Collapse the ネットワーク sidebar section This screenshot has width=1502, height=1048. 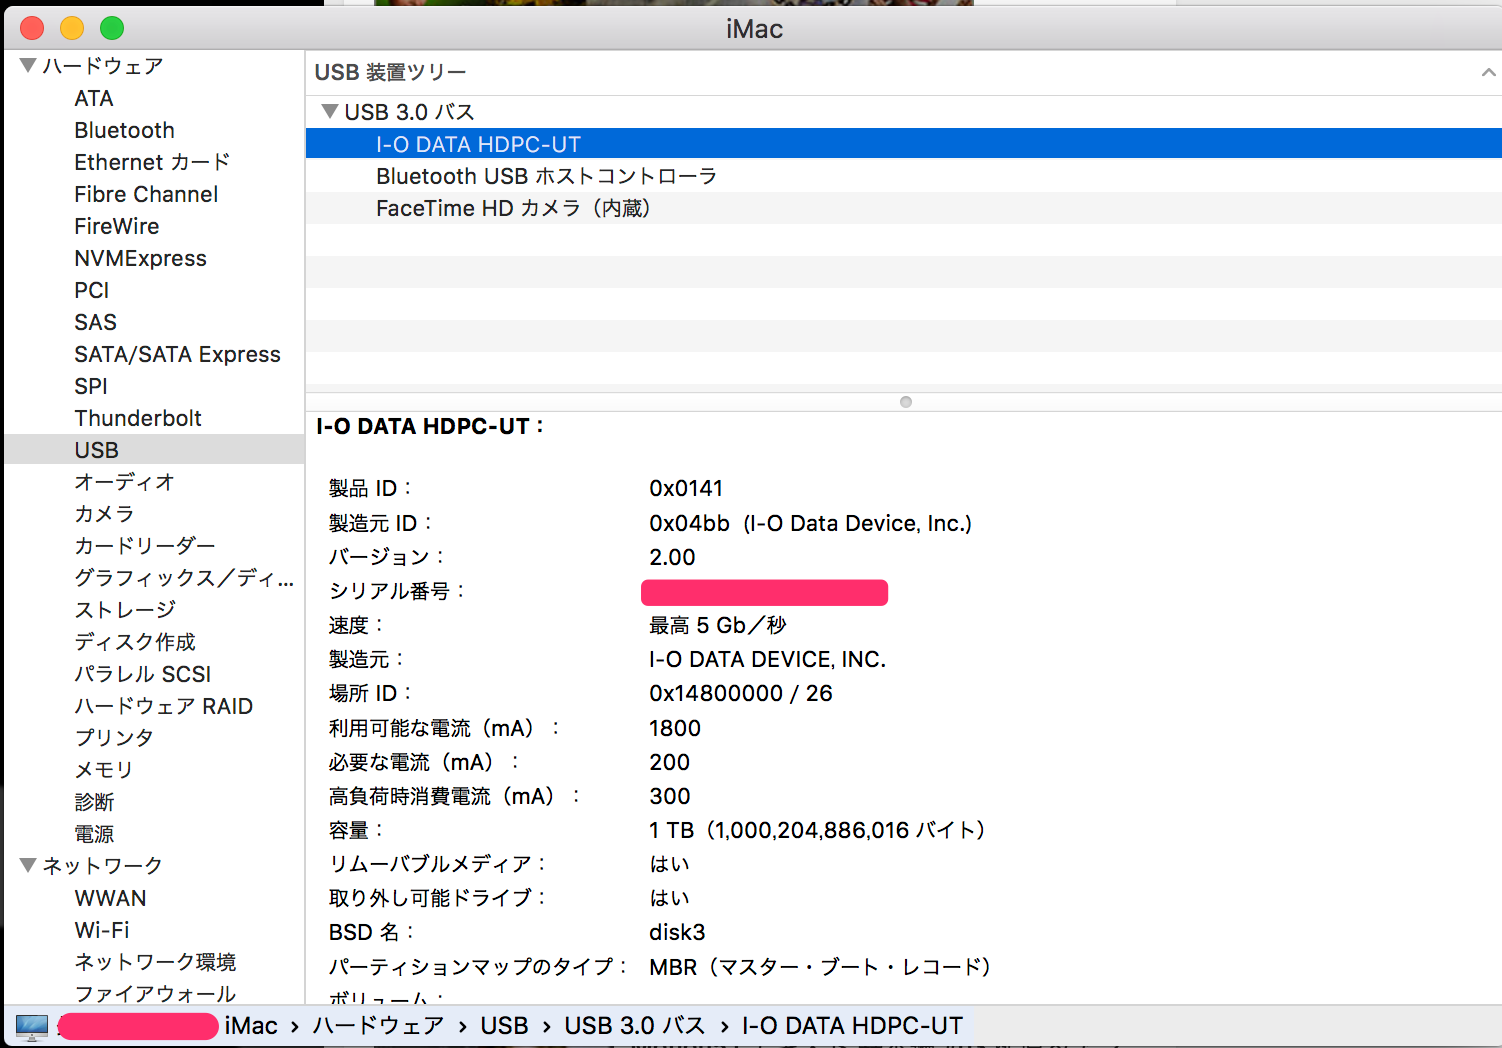pos(28,865)
